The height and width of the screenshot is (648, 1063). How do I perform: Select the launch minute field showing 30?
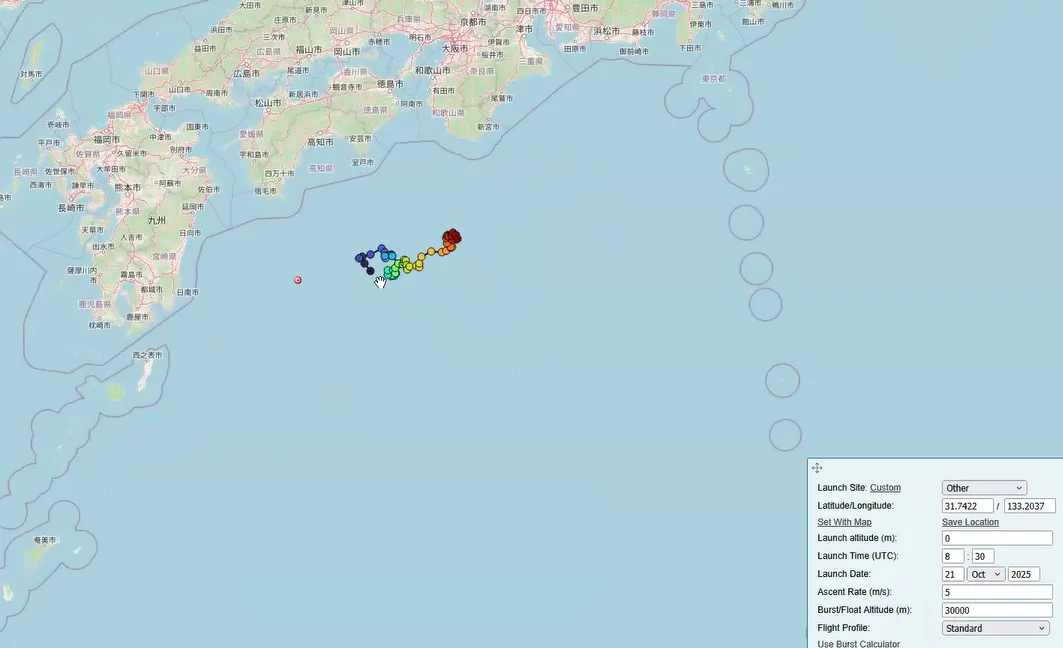982,556
